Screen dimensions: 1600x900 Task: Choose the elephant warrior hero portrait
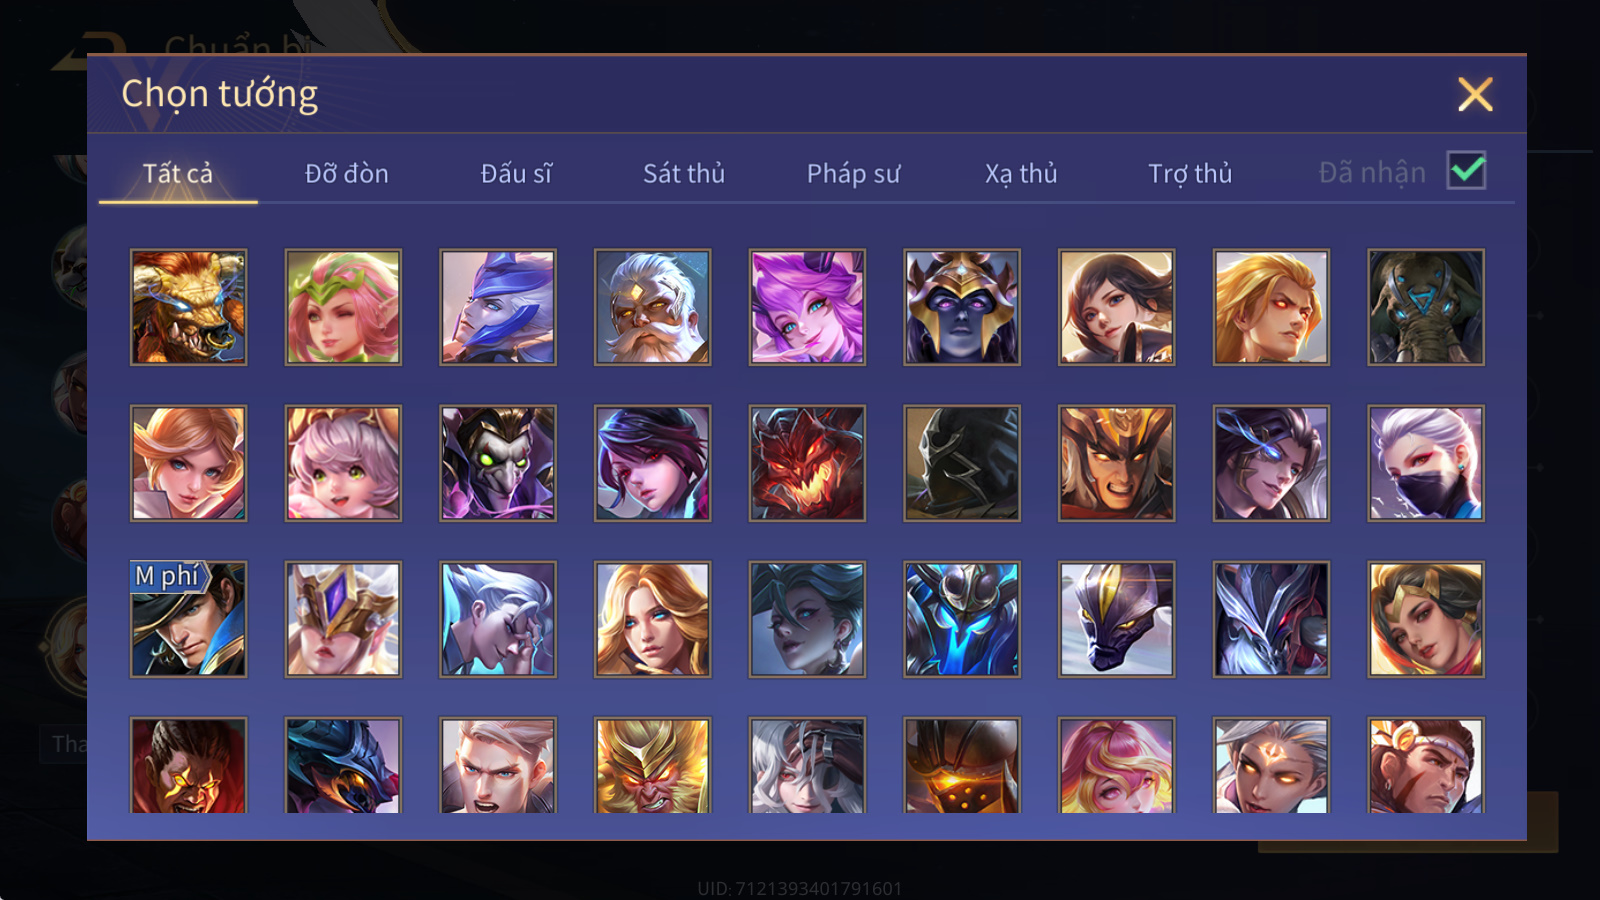pyautogui.click(x=1425, y=307)
